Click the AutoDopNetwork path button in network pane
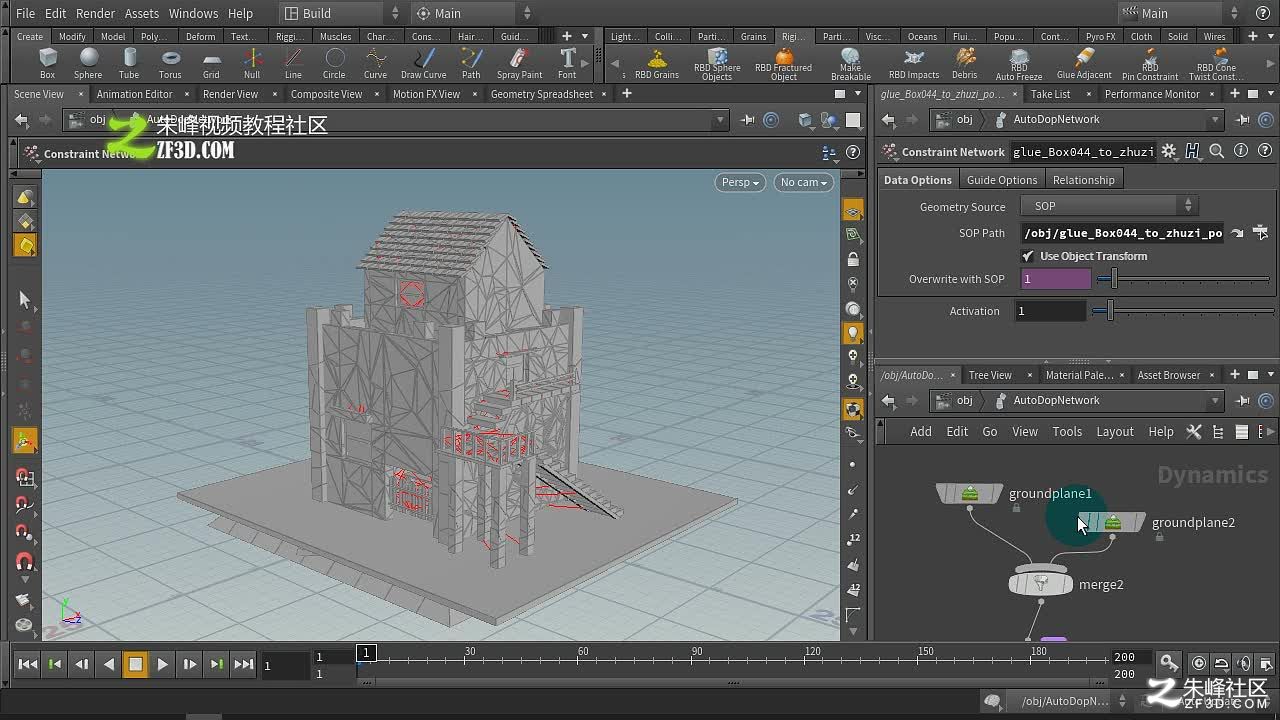Viewport: 1280px width, 720px height. coord(1056,400)
